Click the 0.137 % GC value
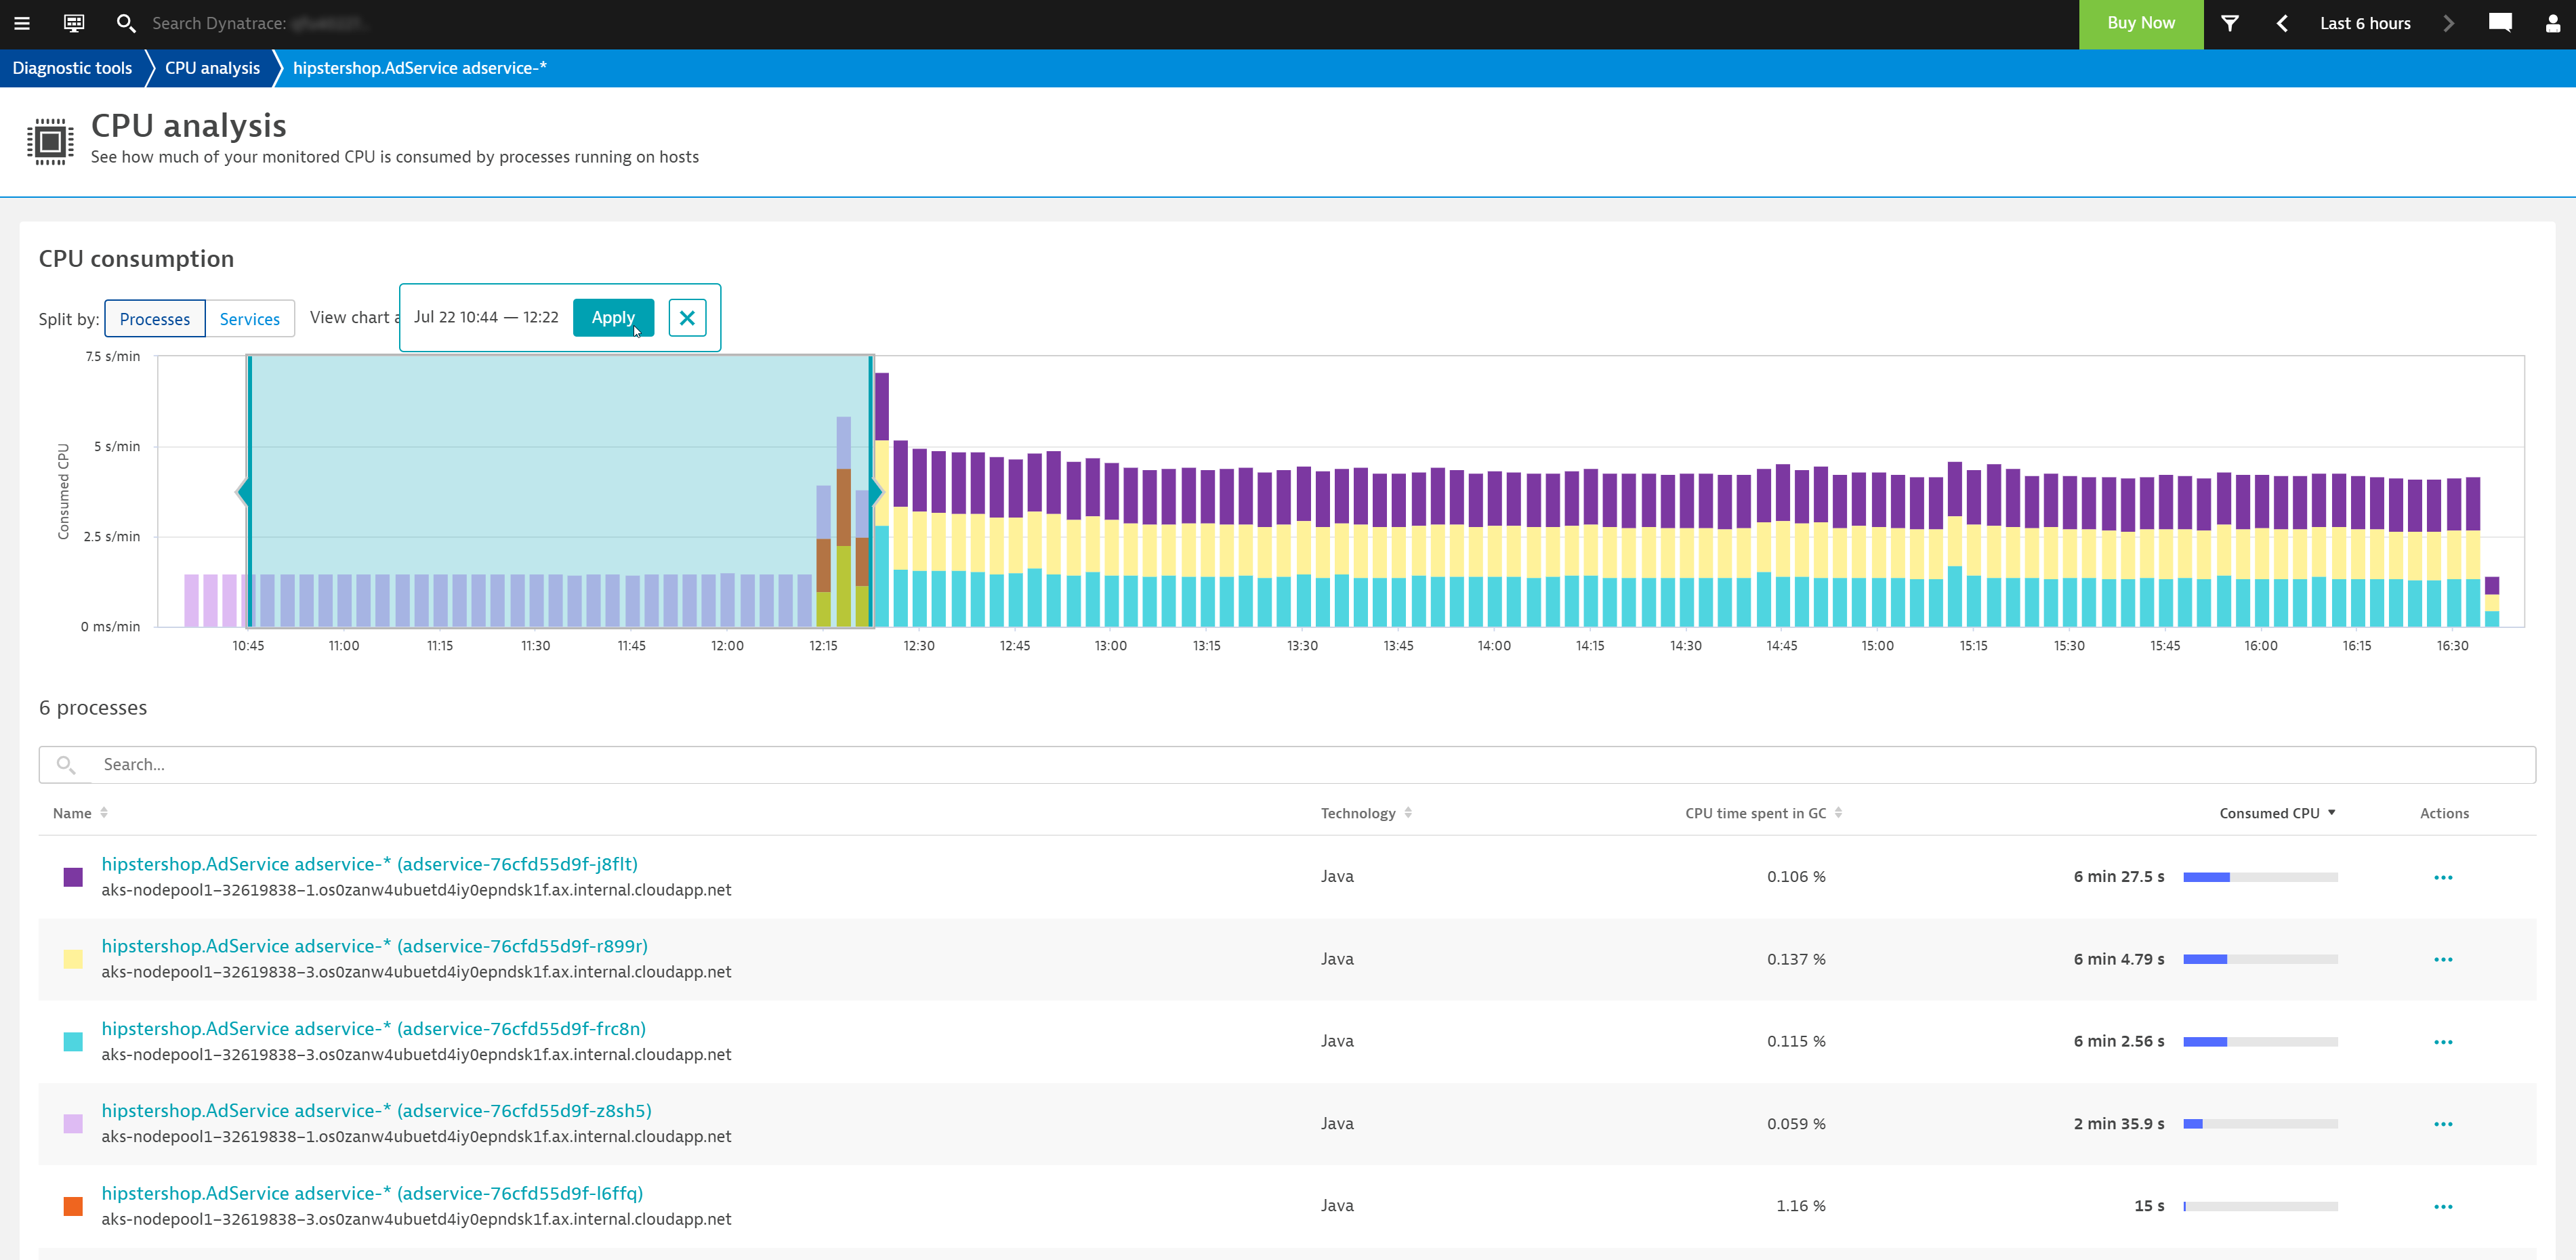The image size is (2576, 1260). [1796, 959]
